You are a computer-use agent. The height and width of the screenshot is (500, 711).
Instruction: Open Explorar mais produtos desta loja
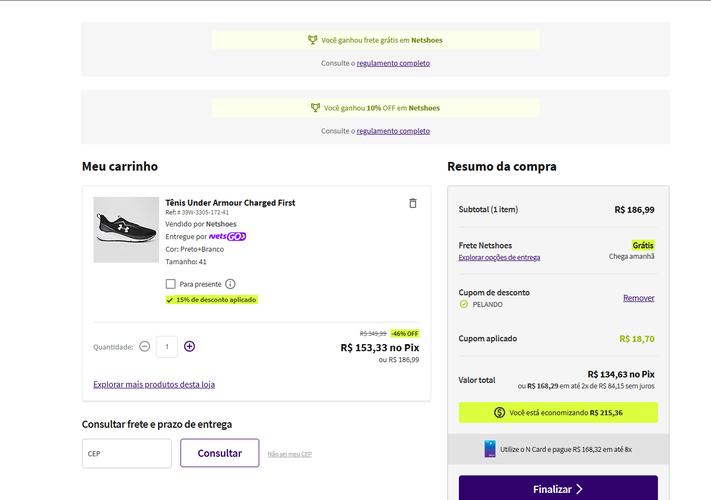154,384
